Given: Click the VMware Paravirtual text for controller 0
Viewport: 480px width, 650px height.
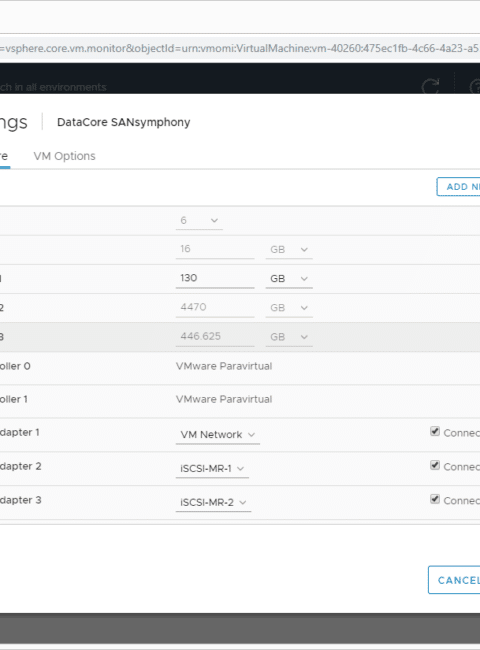Looking at the screenshot, I should [x=224, y=366].
